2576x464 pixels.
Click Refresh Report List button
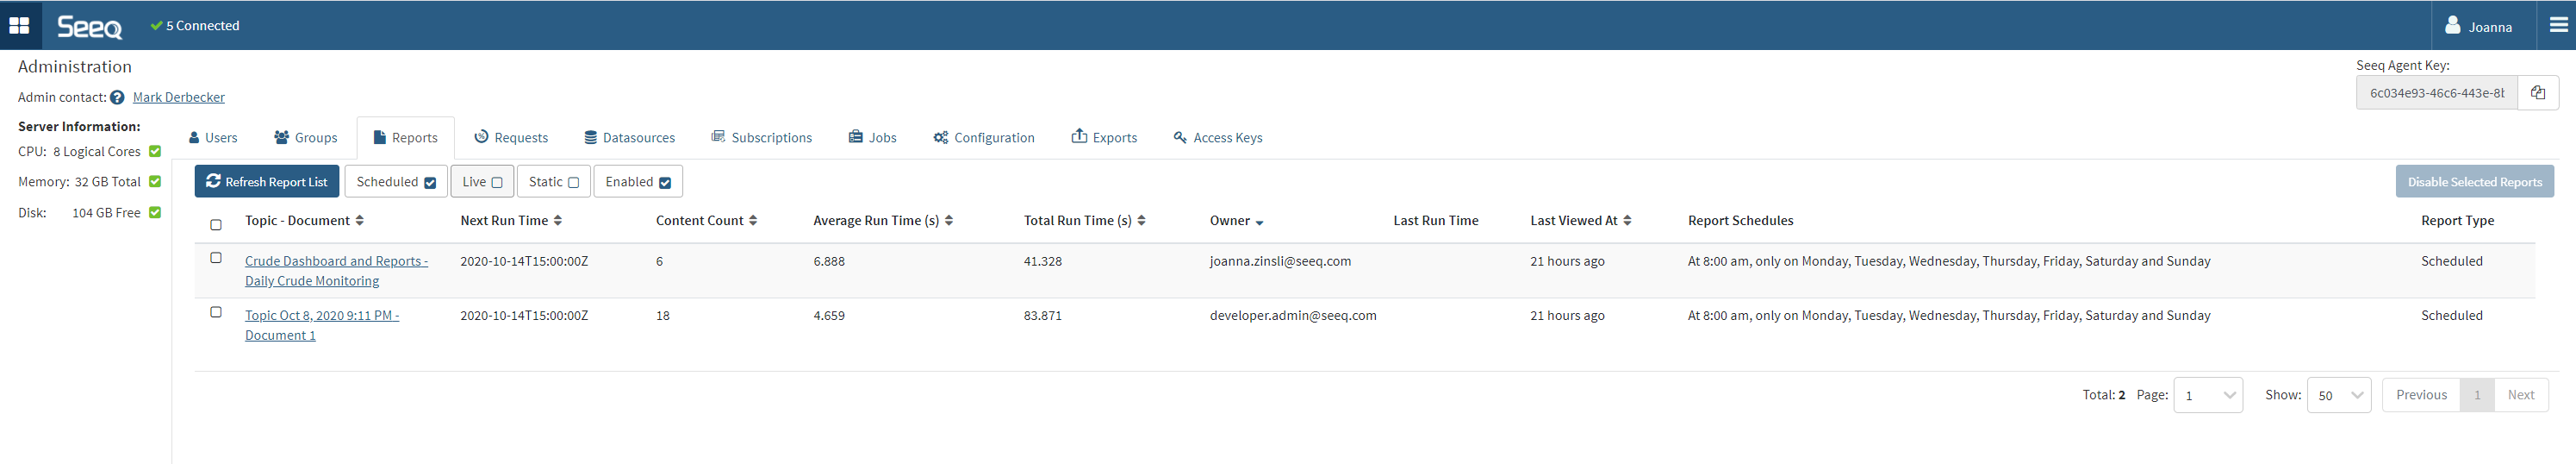coord(267,182)
